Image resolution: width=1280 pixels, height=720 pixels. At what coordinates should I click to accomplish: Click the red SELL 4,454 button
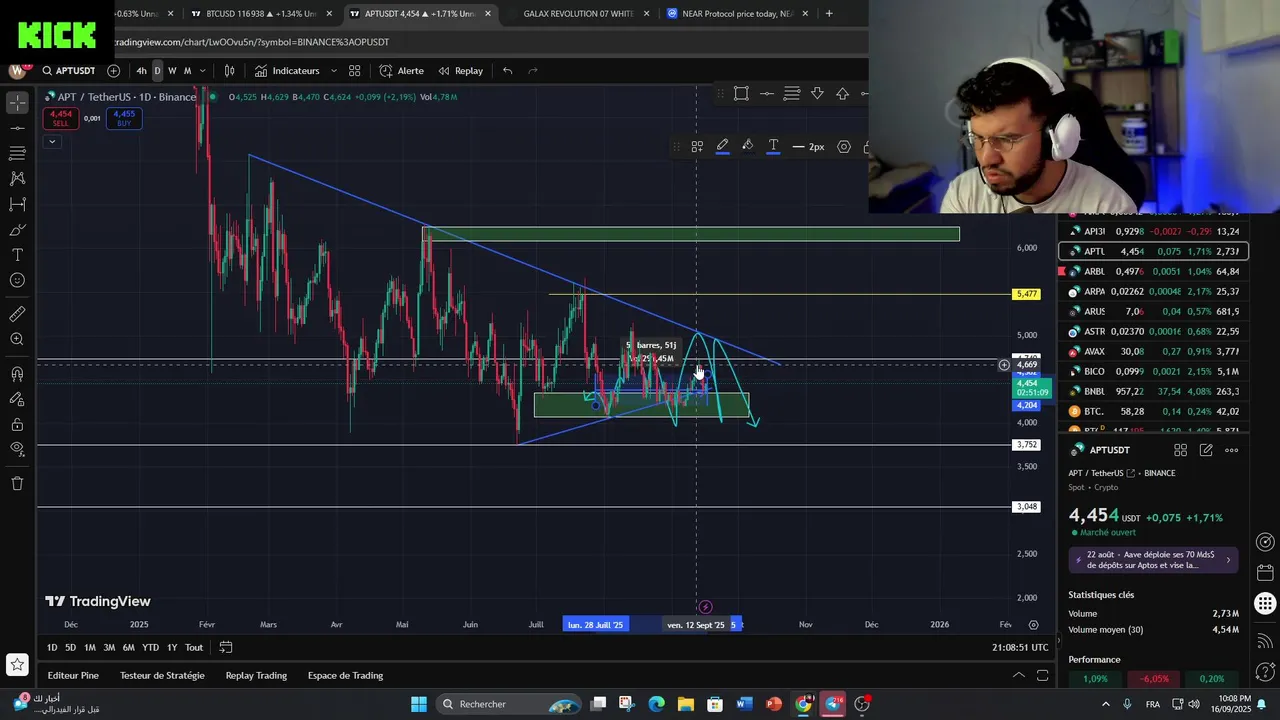[61, 118]
